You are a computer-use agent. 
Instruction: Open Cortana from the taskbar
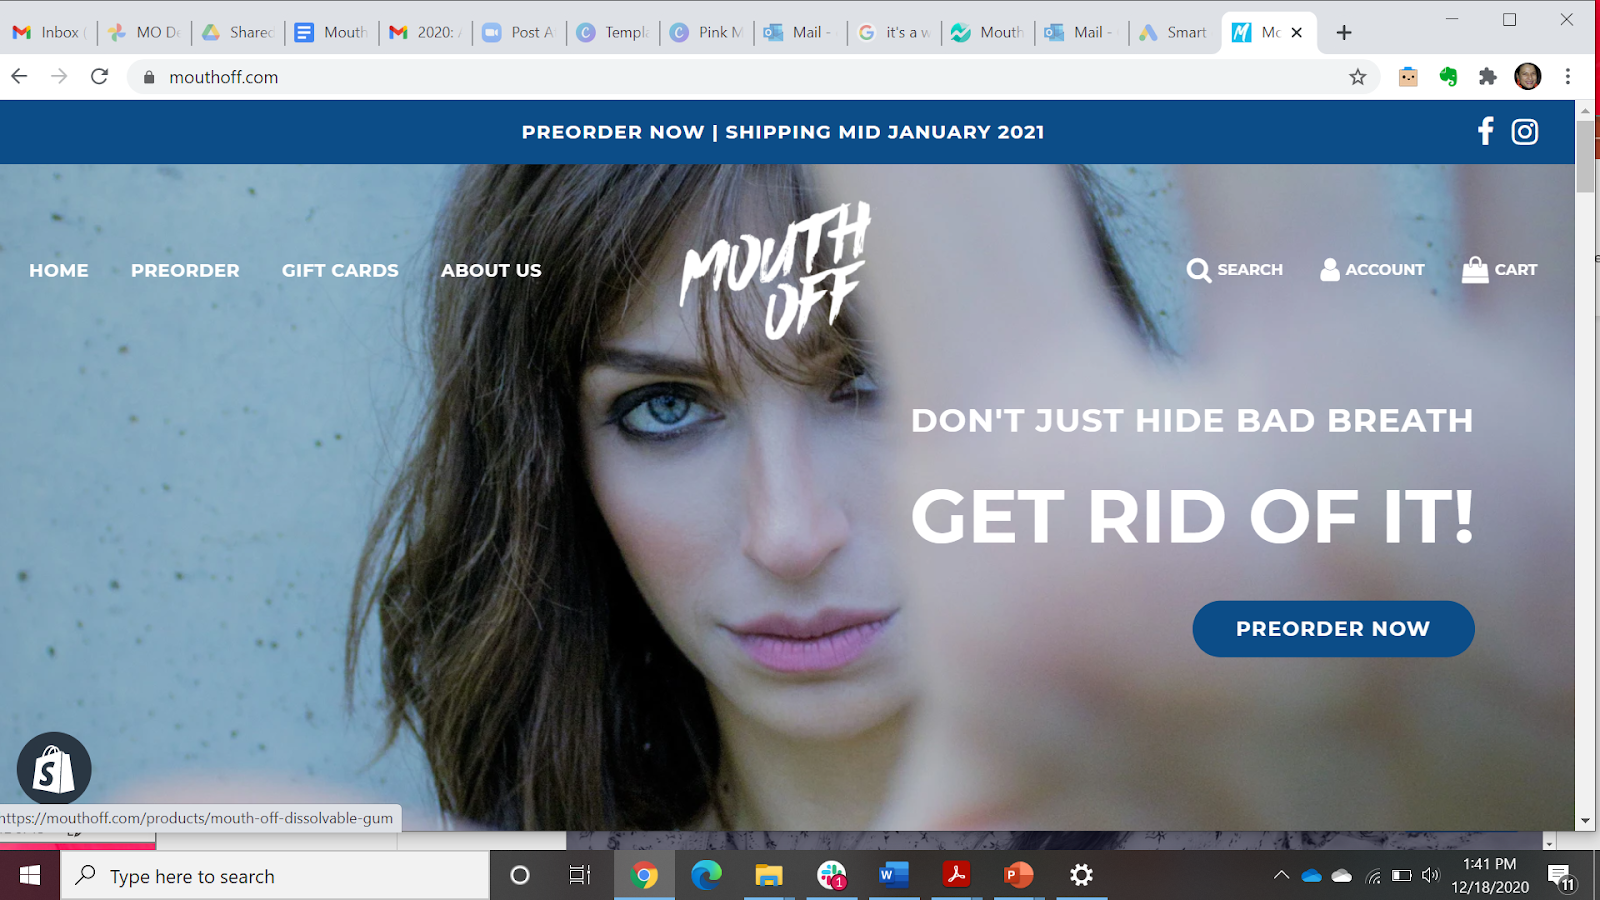pyautogui.click(x=520, y=876)
